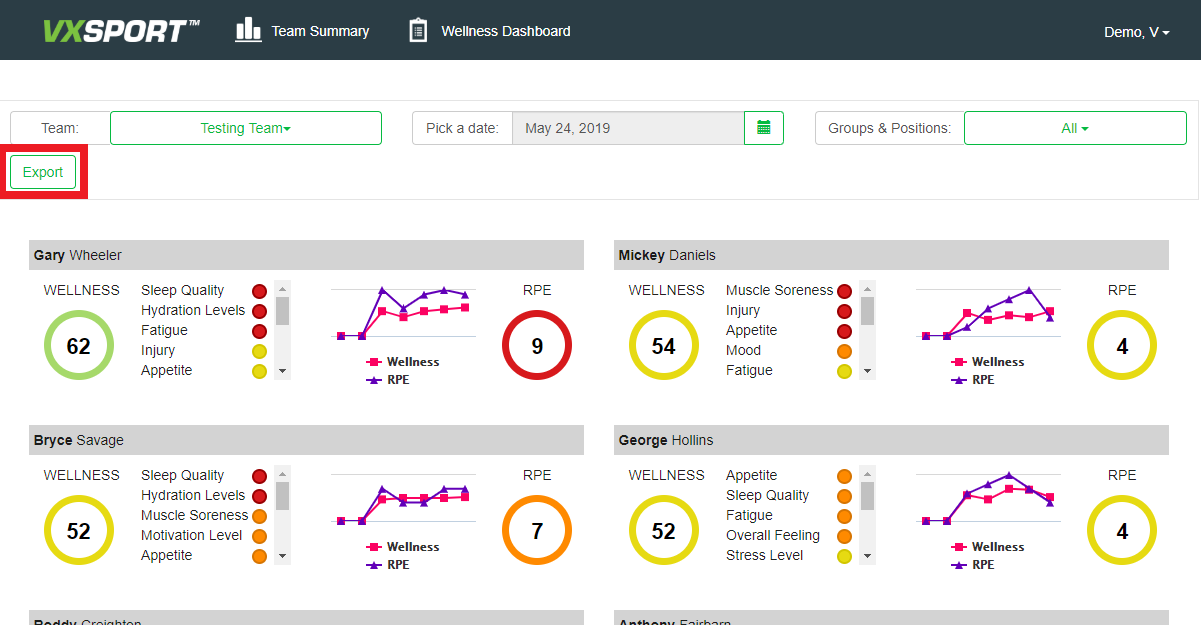Click Mickey Daniels' list scroll-down arrow
Screen dimensions: 1201x625
[868, 371]
